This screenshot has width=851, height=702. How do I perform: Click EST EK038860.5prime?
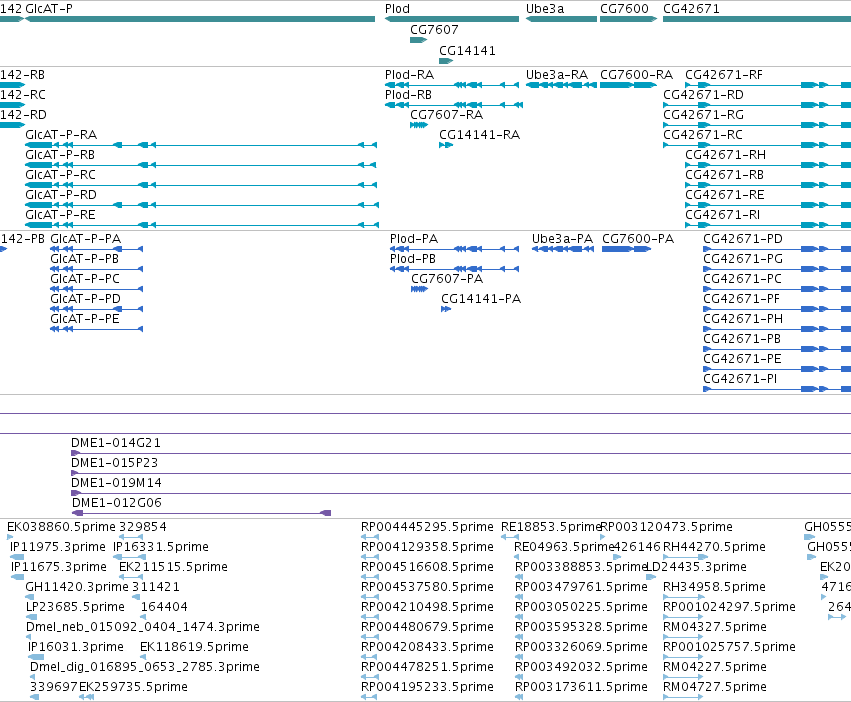[61, 527]
